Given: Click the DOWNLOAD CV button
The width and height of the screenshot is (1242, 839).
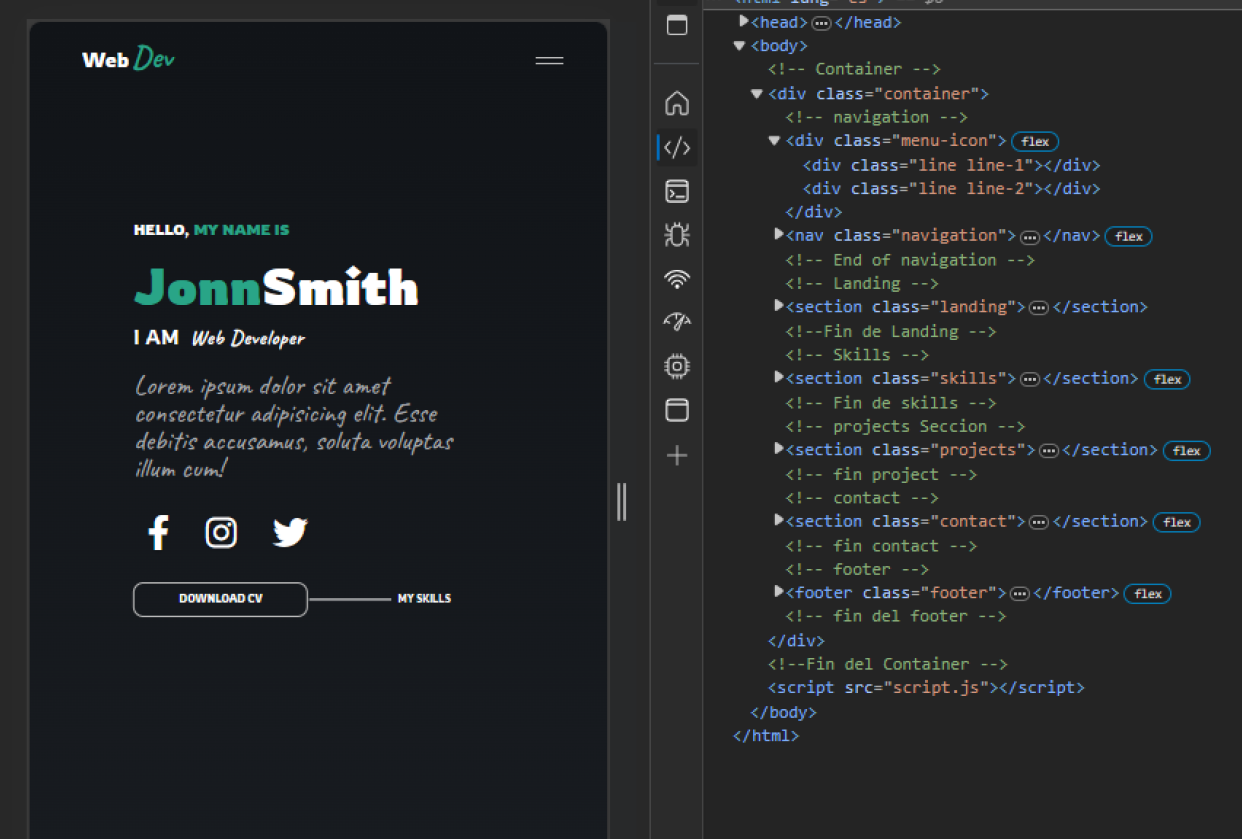Looking at the screenshot, I should [x=220, y=599].
